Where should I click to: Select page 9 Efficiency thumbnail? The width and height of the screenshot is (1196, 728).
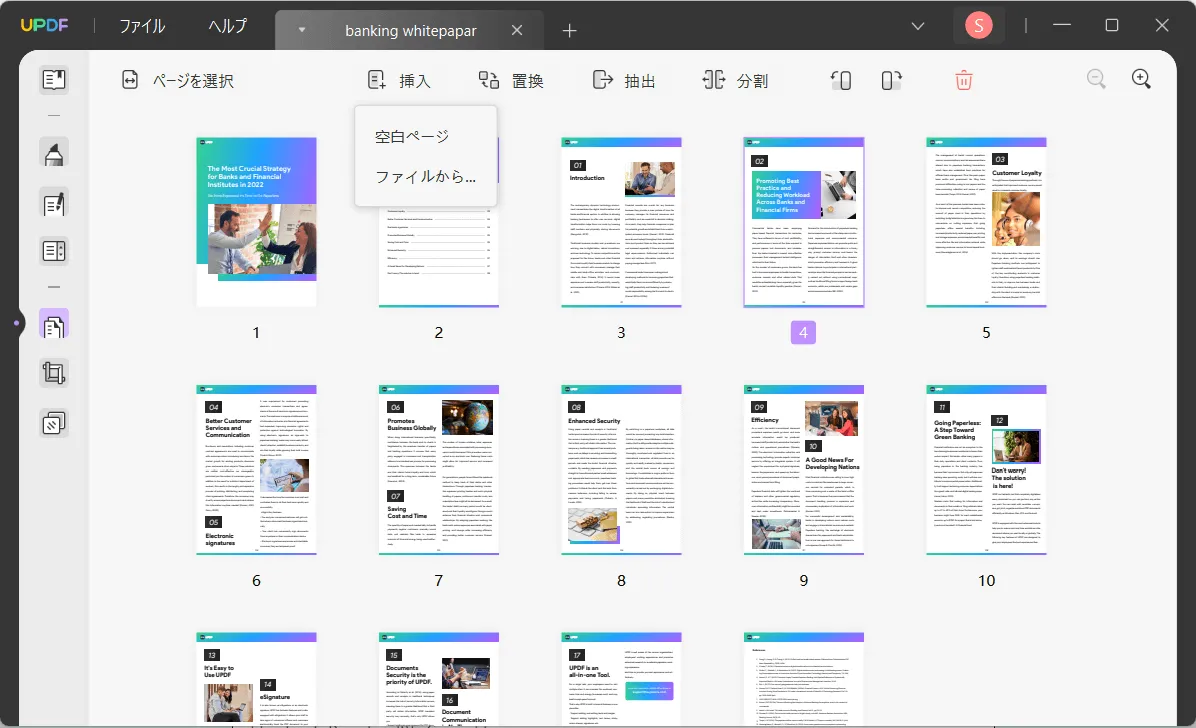(804, 470)
